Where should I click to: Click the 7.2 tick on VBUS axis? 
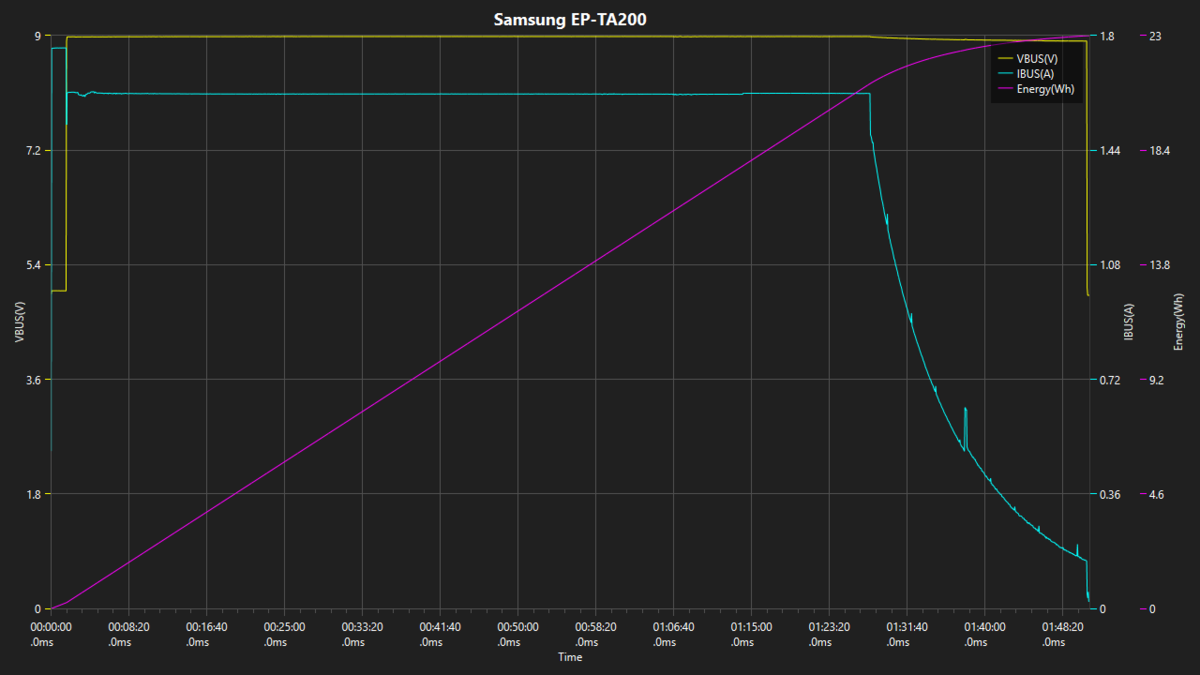click(x=33, y=151)
